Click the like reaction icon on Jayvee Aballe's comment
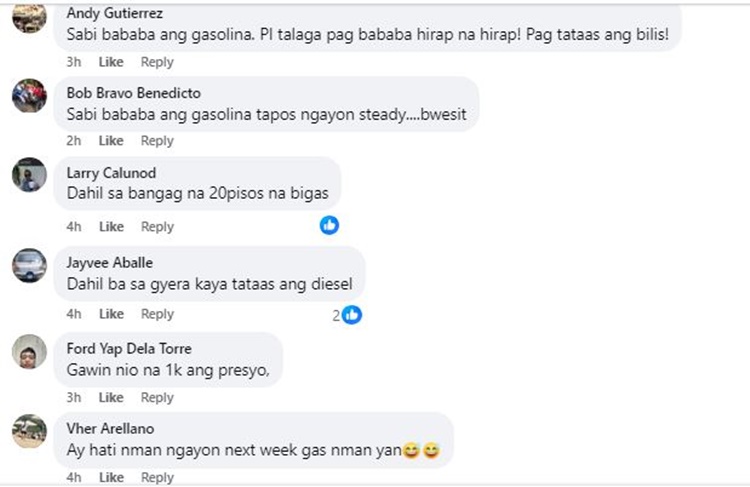The height and width of the screenshot is (487, 750). [x=353, y=315]
